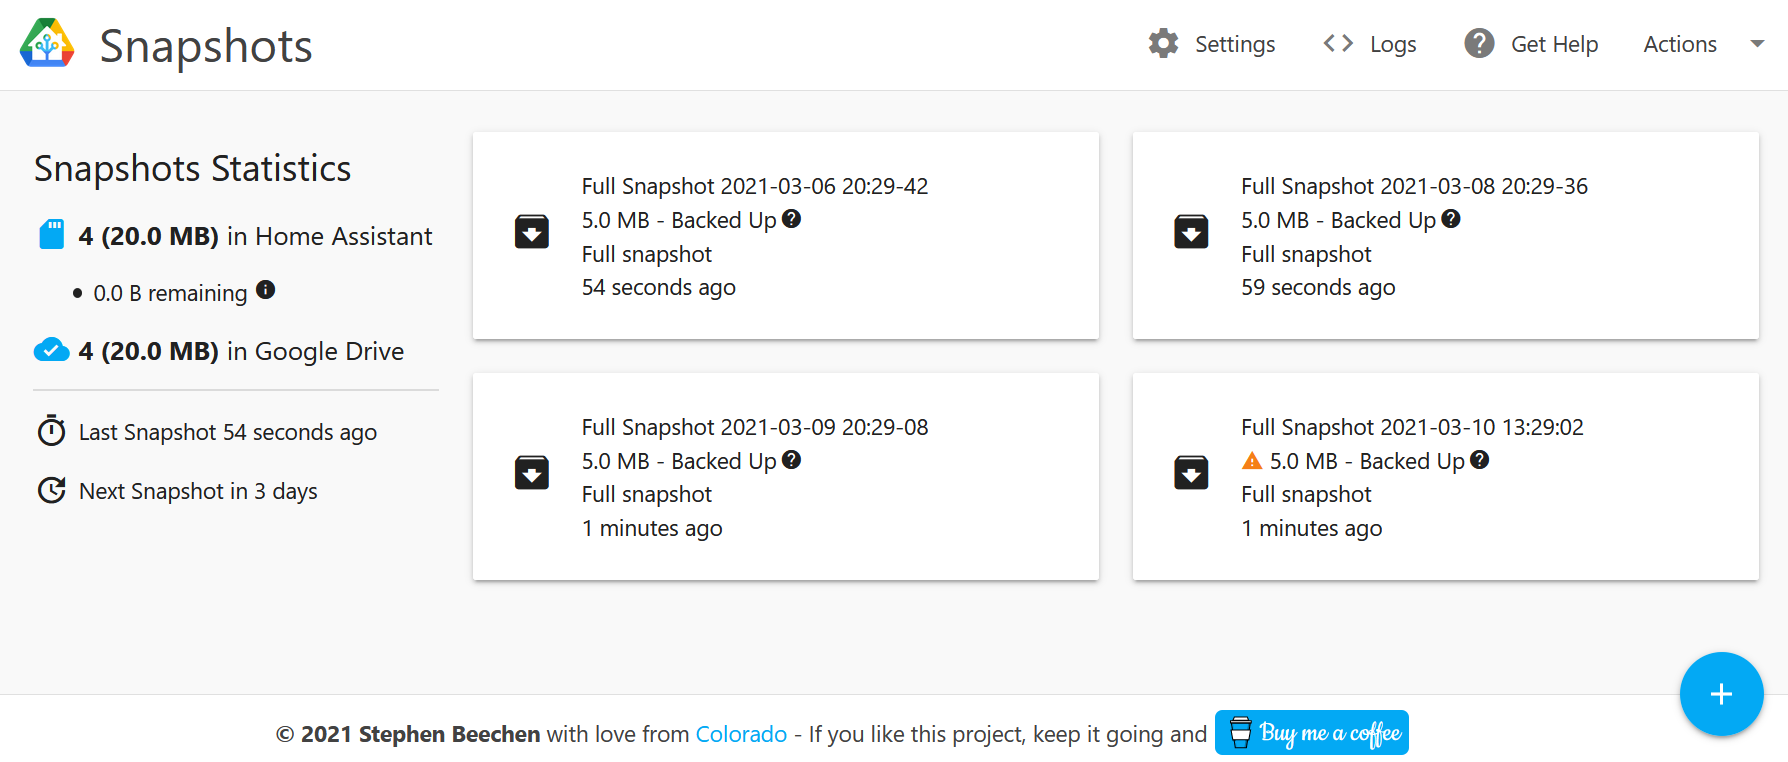Select the Full Snapshot 2021-03-10 13:29:02 card
The image size is (1788, 762).
1445,477
